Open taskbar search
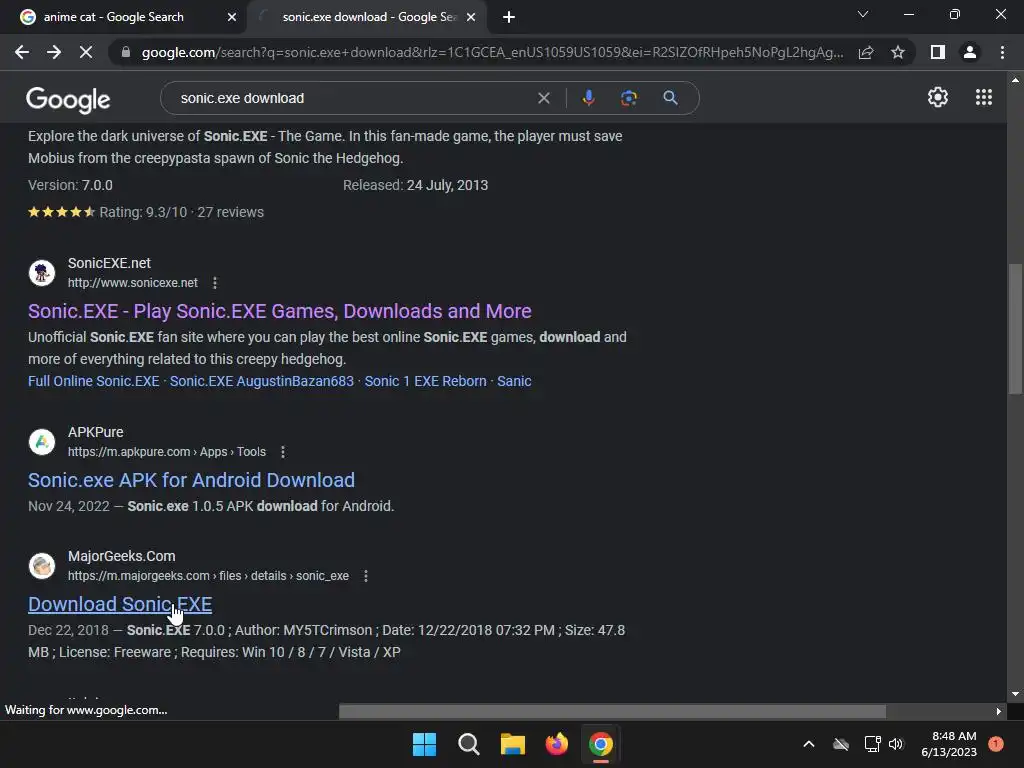Screen dimensions: 1024x768 coord(468,744)
